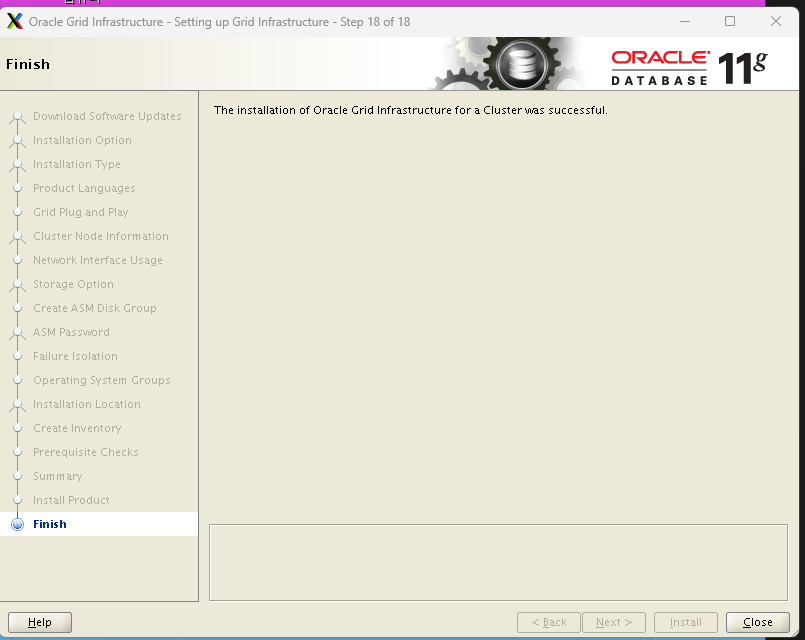Select the Create ASM Disk Group step
Screen dimensions: 805x640
(94, 308)
